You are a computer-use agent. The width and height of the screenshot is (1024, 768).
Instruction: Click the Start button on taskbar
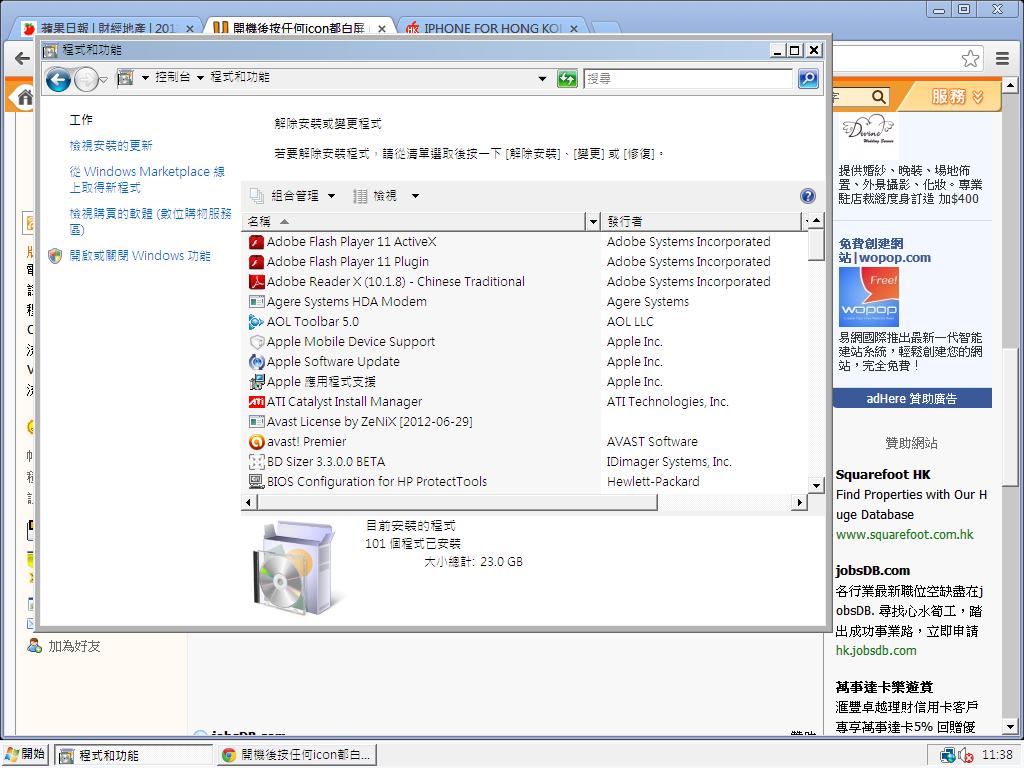25,754
